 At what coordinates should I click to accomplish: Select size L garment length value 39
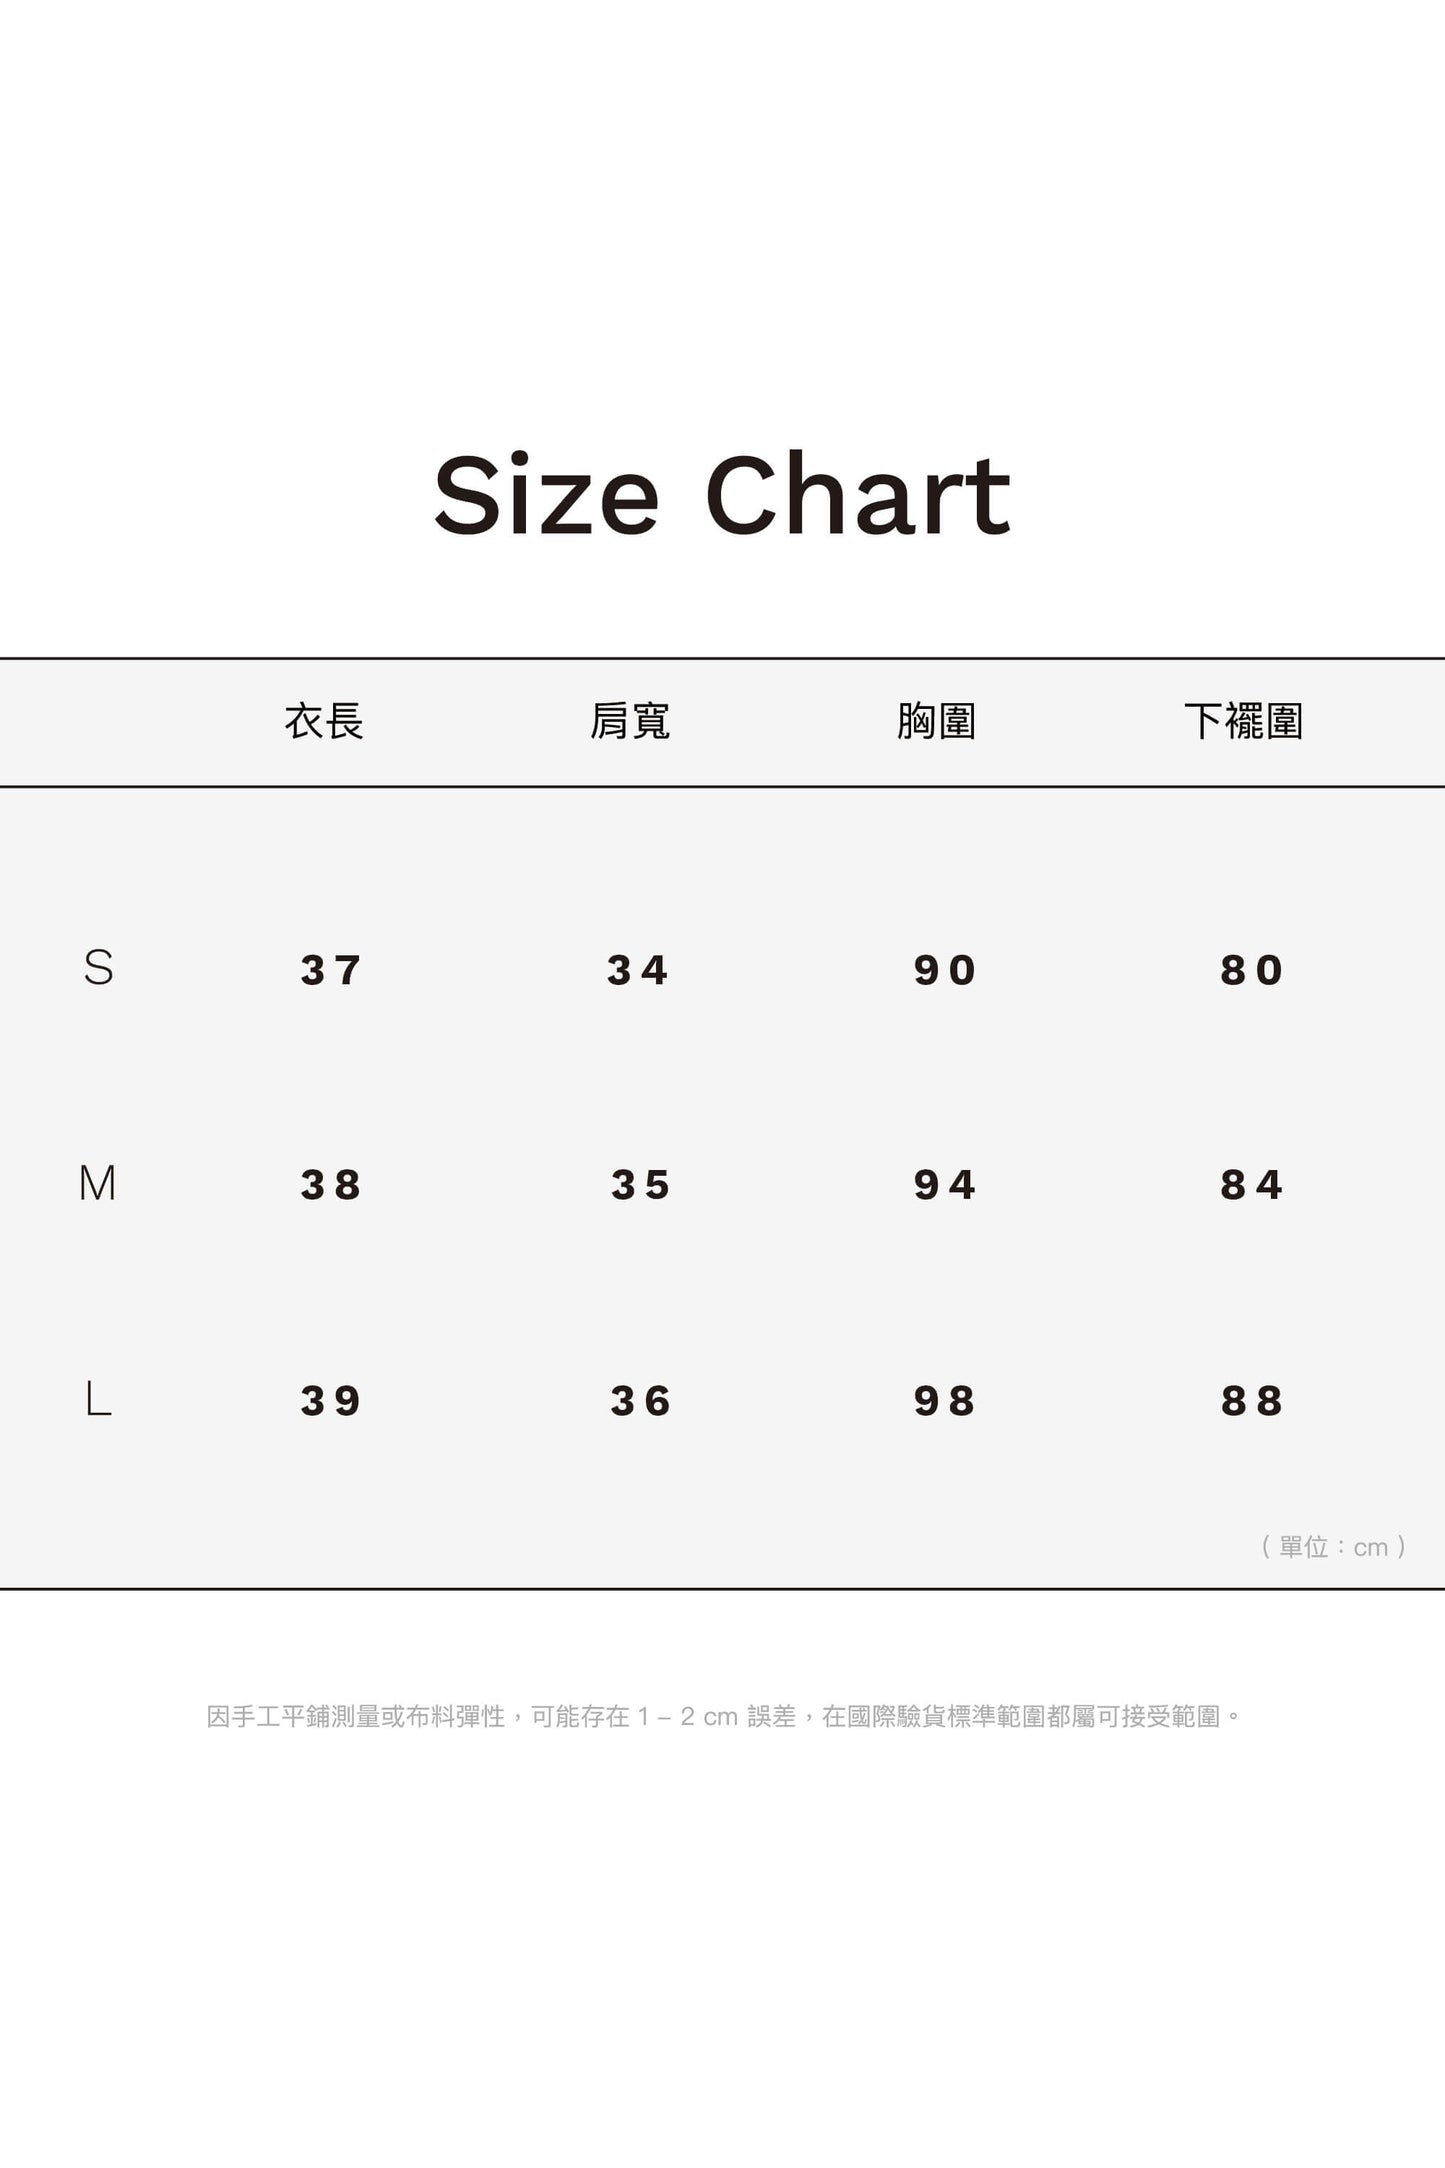click(x=331, y=1401)
